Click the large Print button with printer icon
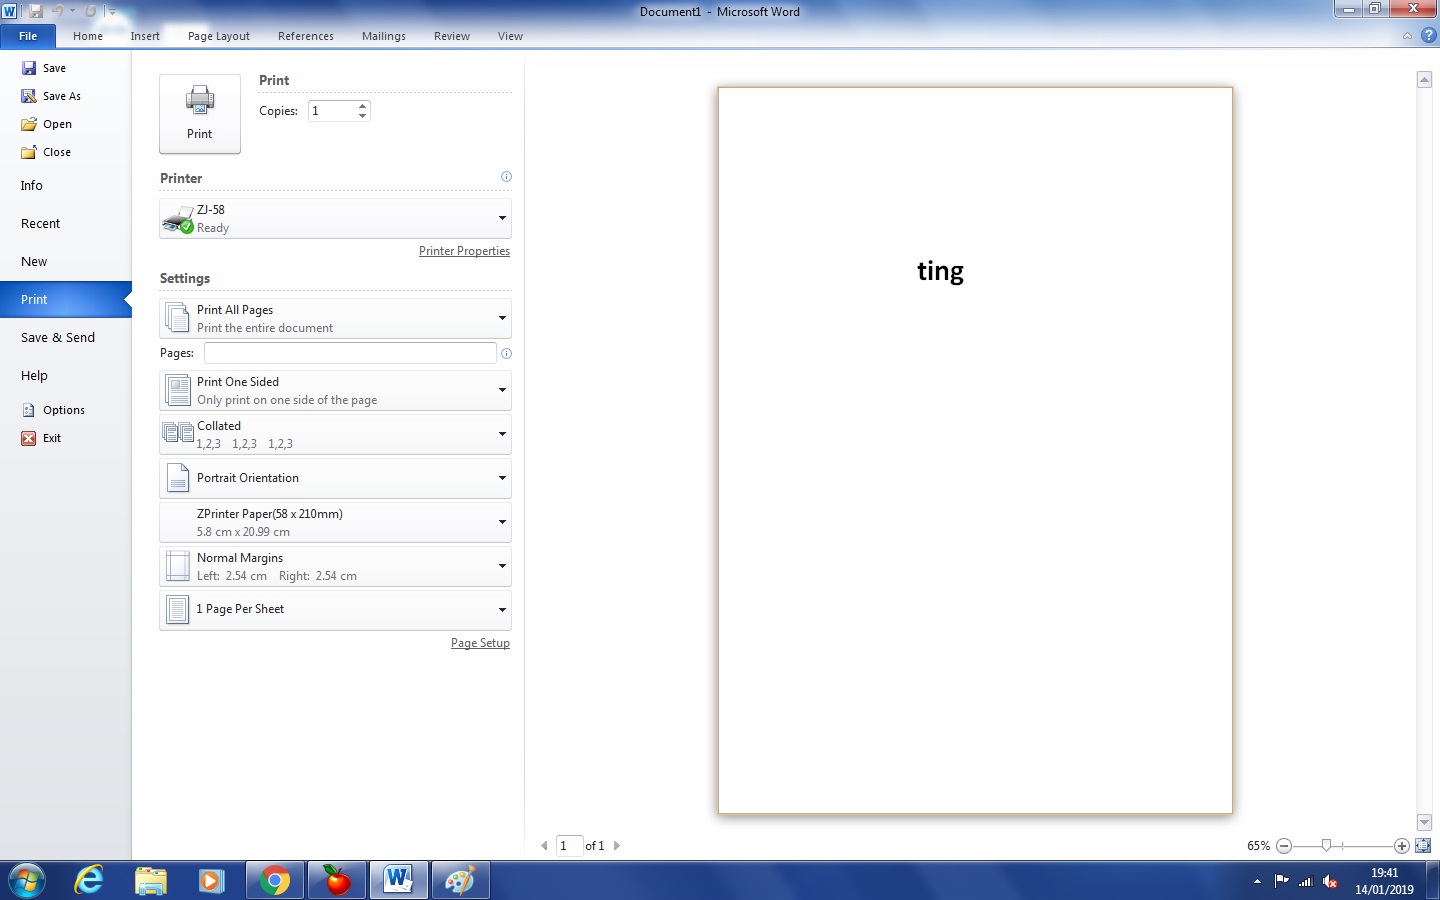1440x900 pixels. tap(200, 113)
